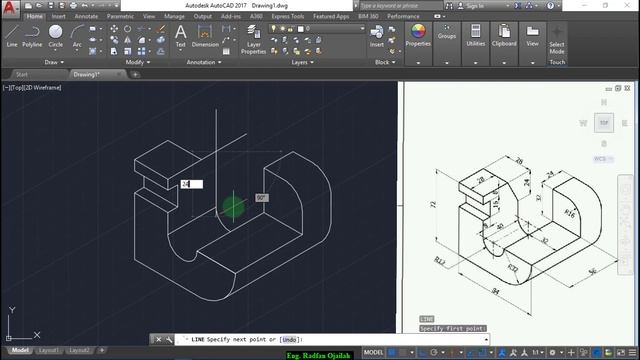Image resolution: width=640 pixels, height=360 pixels.
Task: Select the Line draw tool
Action: 12,36
